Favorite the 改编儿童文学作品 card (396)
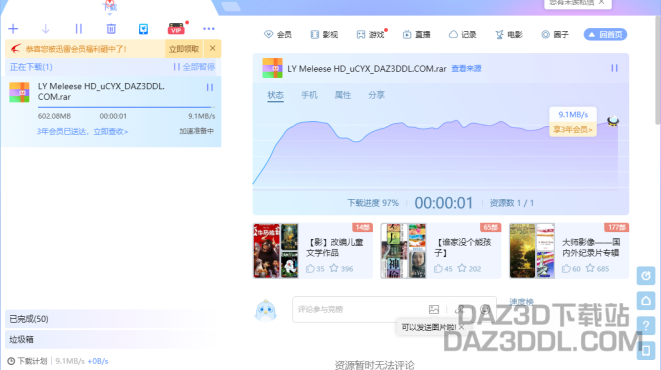661x370 pixels. pos(341,268)
